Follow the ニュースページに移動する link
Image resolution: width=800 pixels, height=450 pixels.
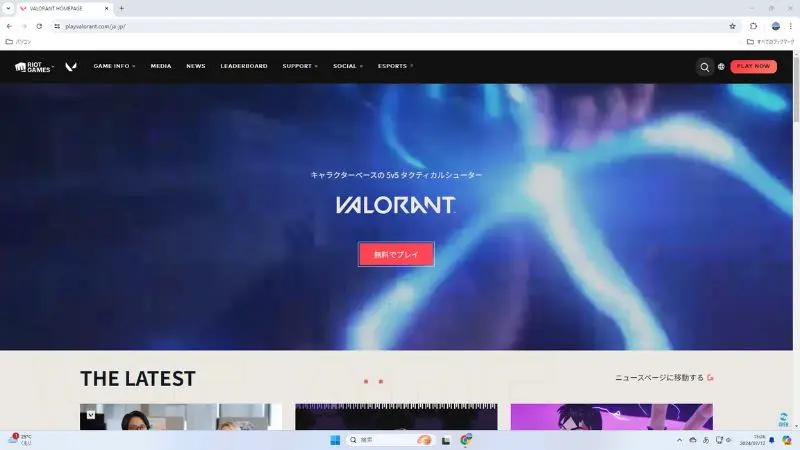[664, 378]
